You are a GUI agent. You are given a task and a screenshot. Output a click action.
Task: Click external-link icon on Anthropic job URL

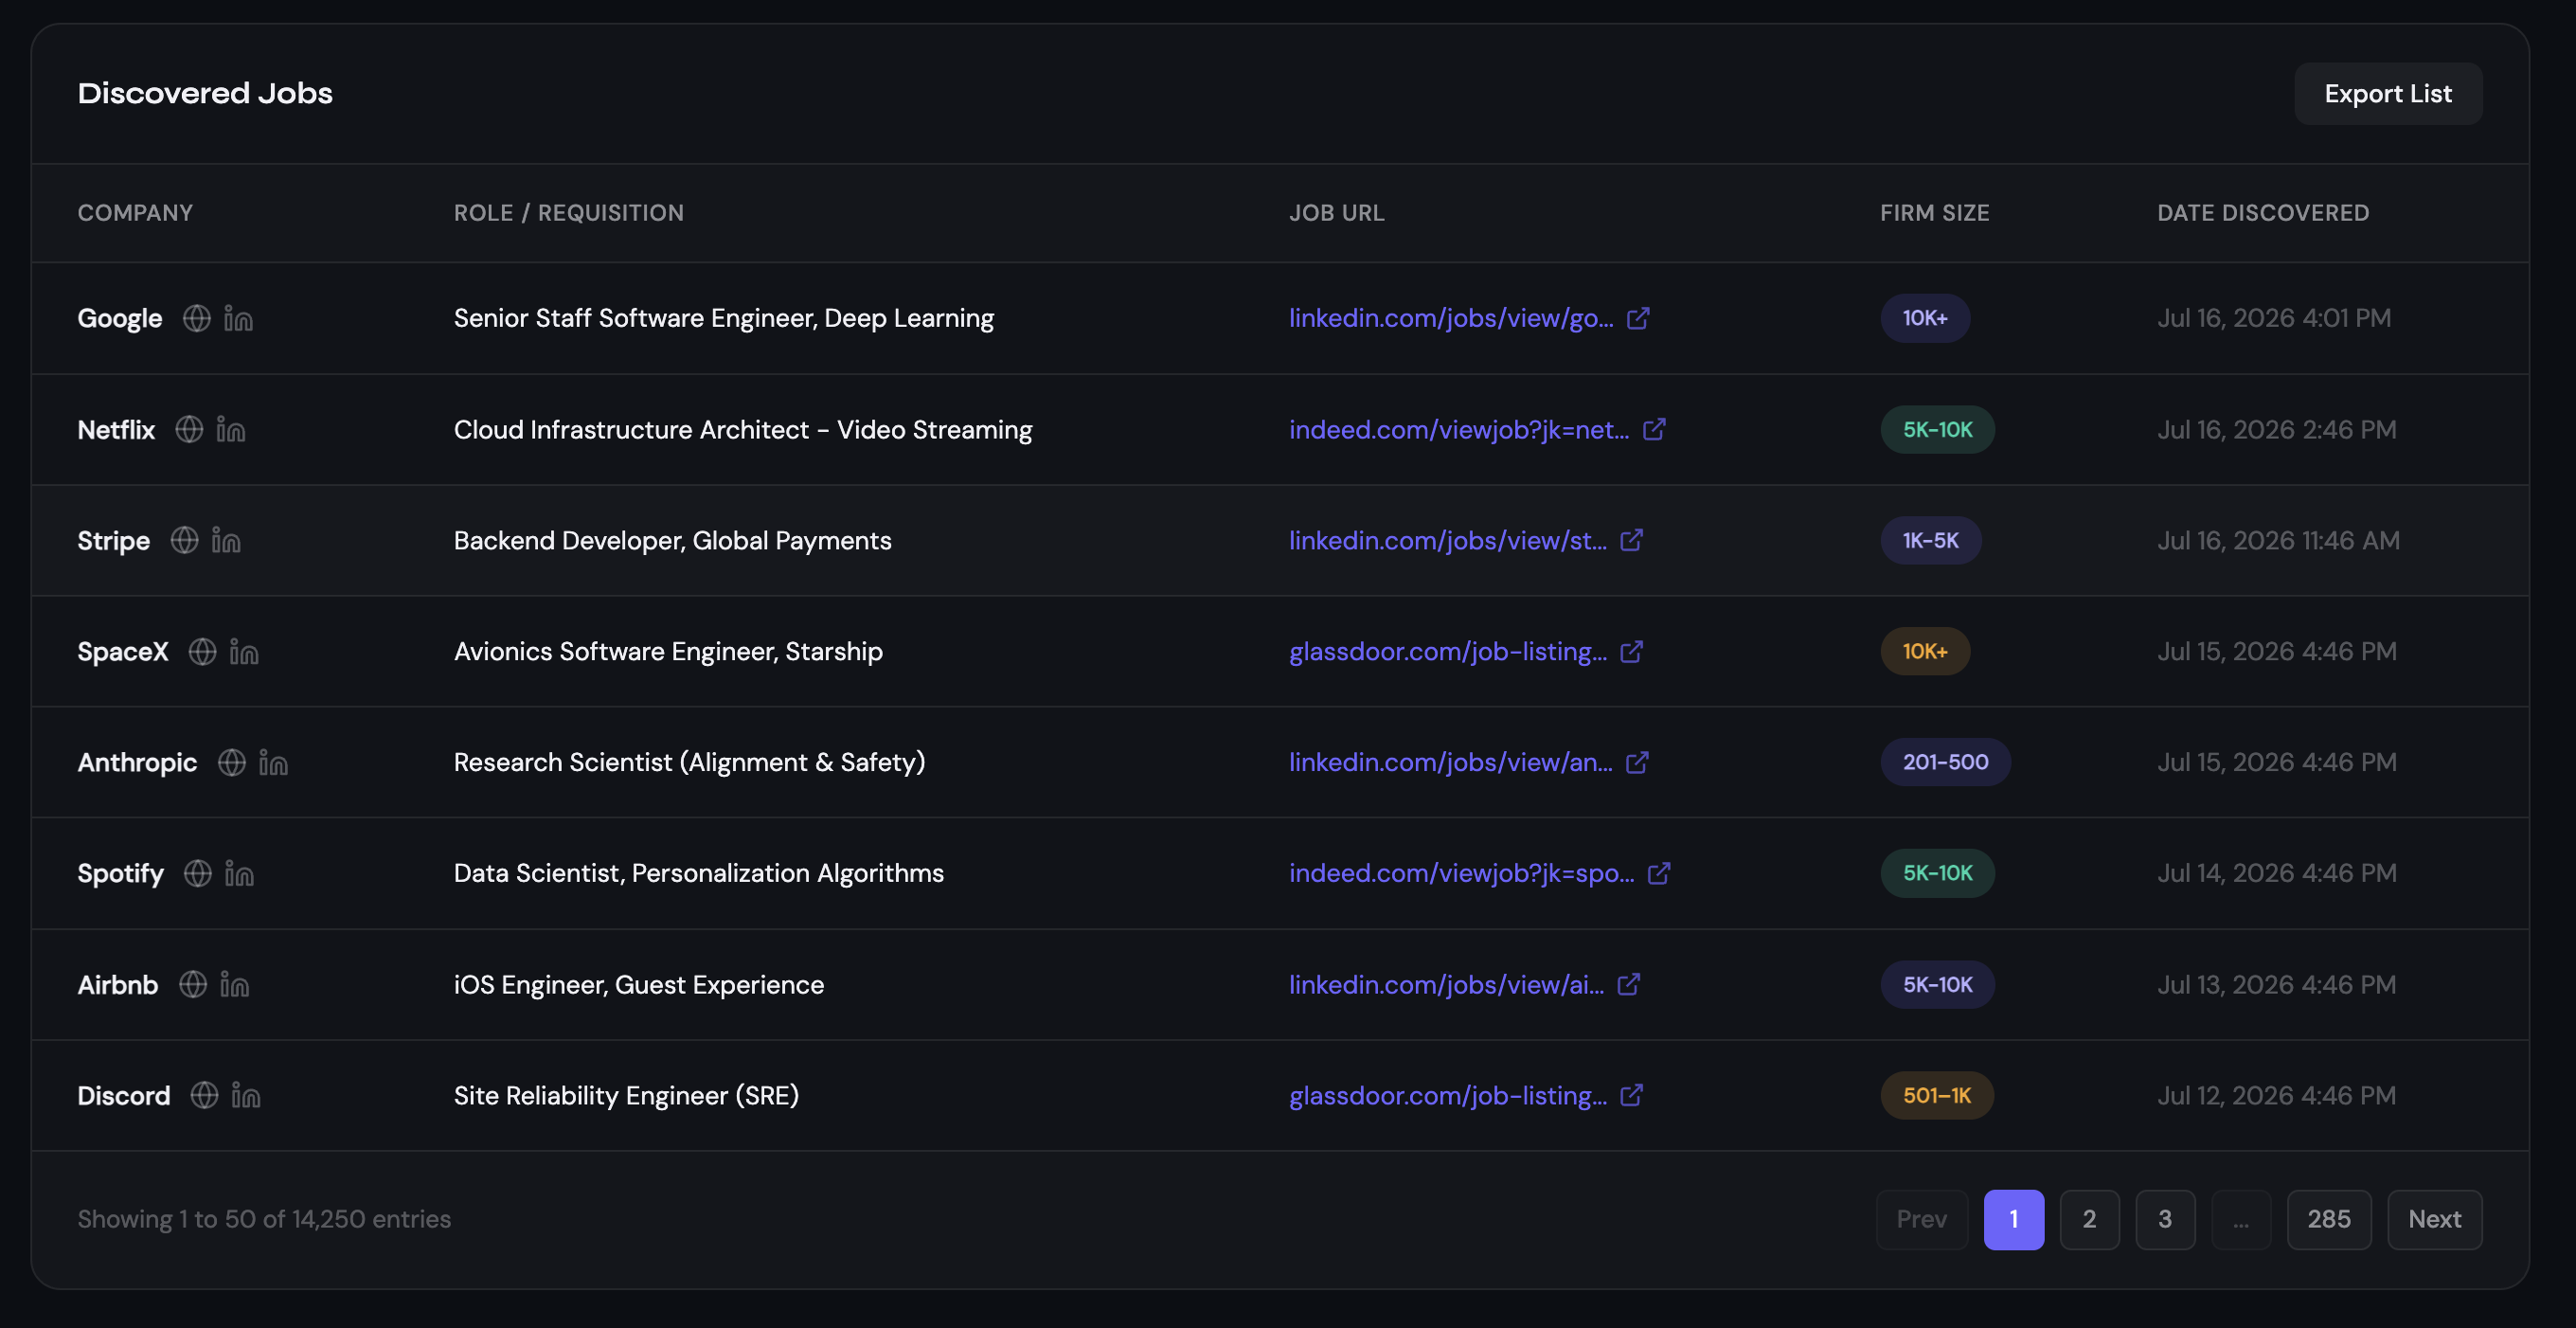point(1637,762)
